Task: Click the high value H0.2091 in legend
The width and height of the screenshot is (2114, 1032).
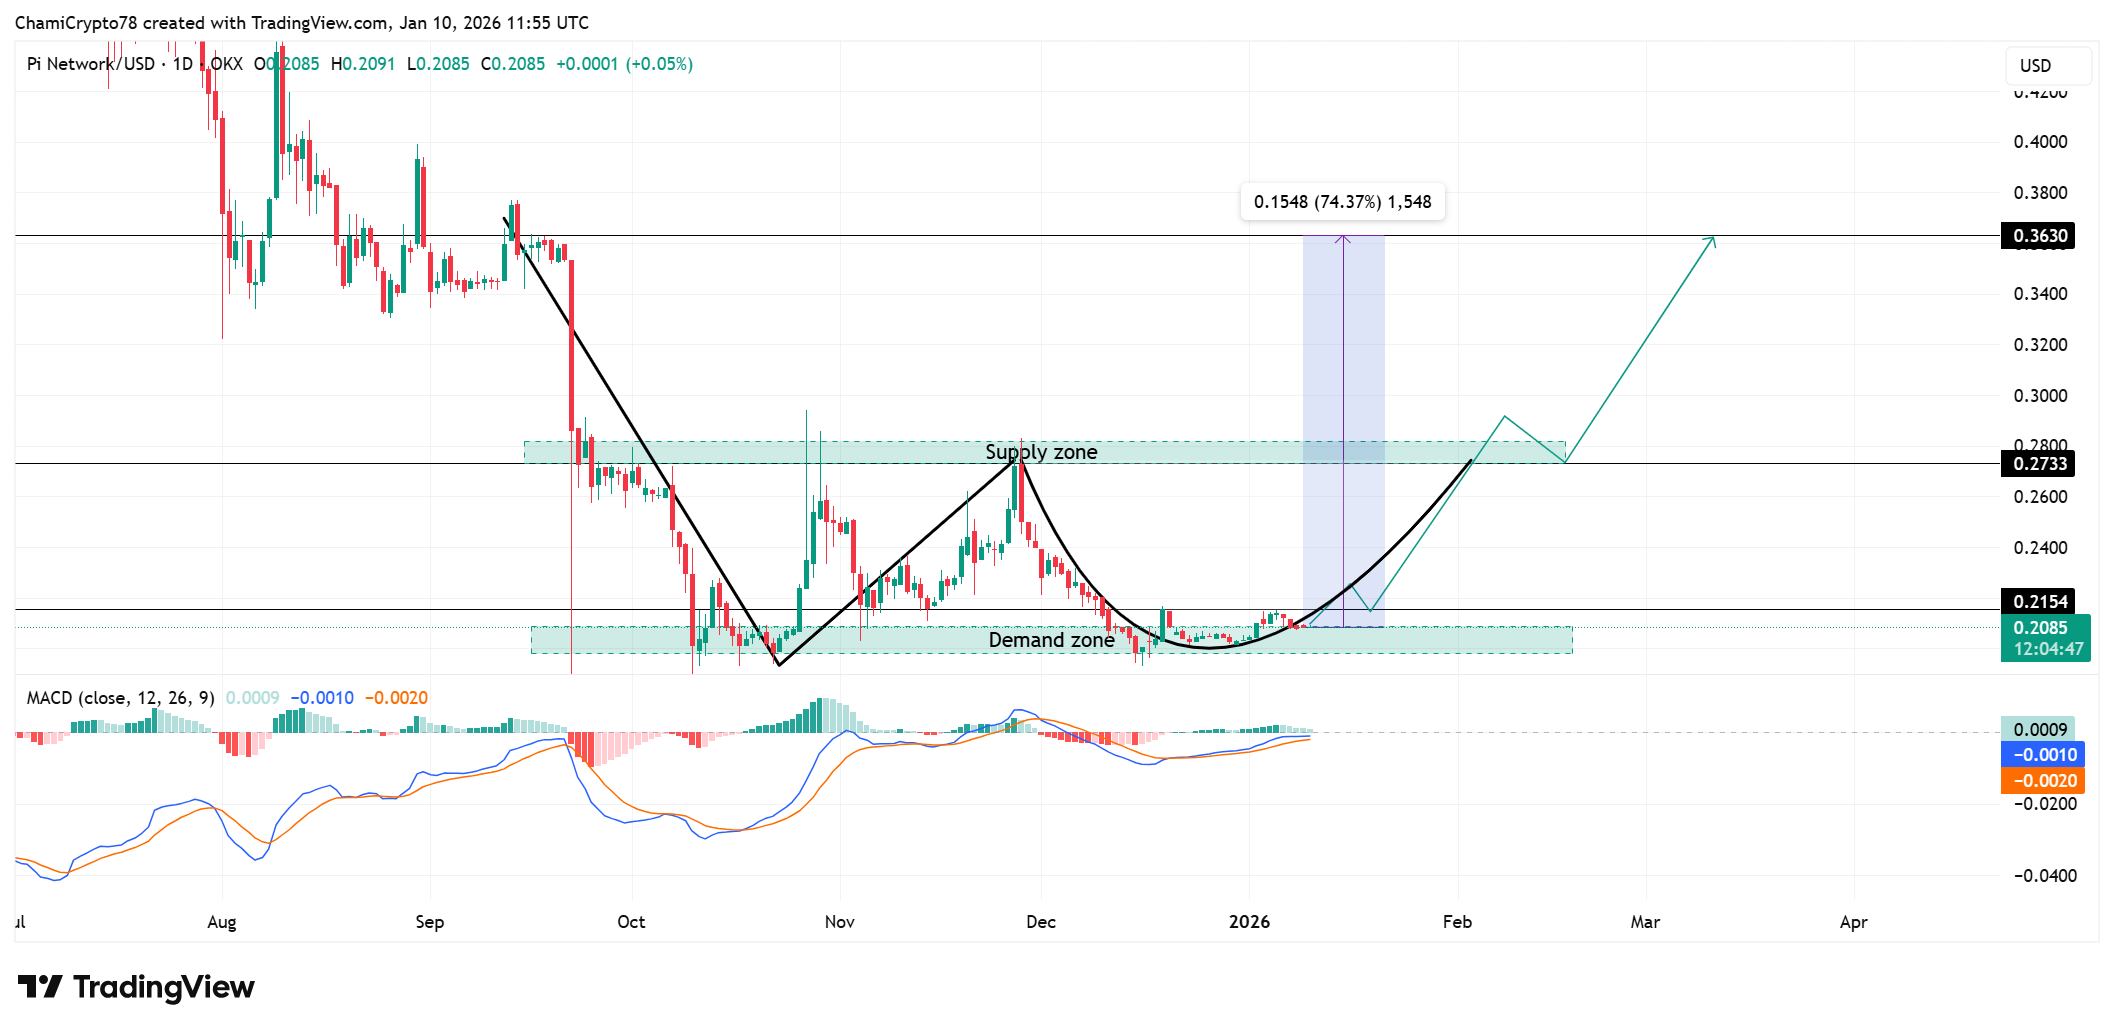Action: (x=363, y=63)
